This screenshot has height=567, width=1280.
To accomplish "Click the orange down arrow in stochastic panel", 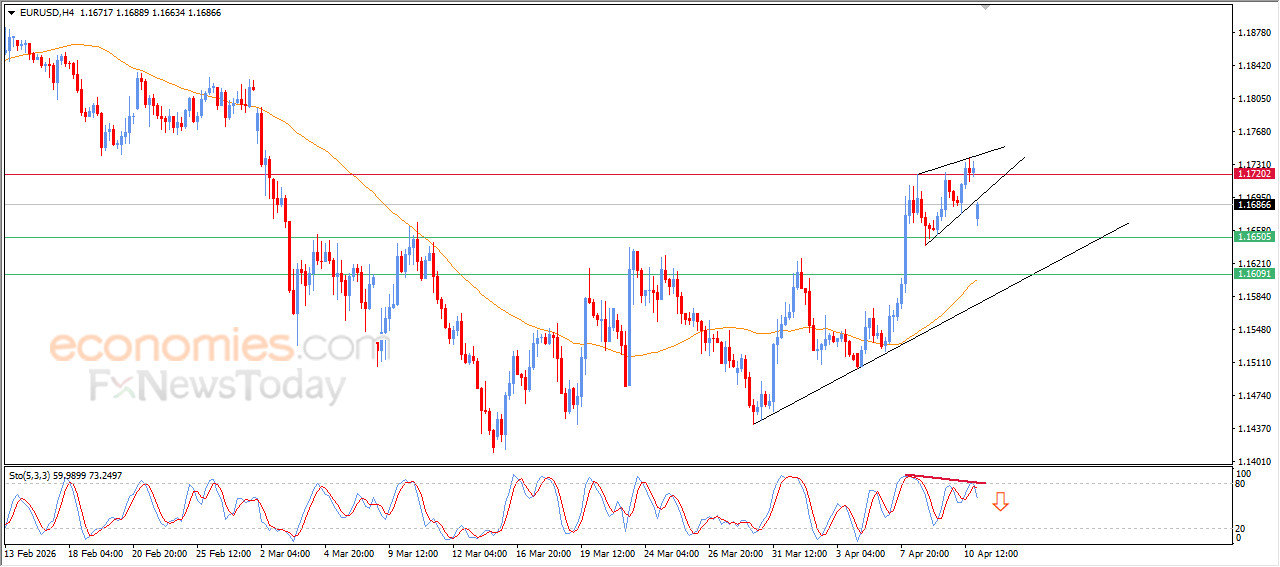I will (999, 501).
